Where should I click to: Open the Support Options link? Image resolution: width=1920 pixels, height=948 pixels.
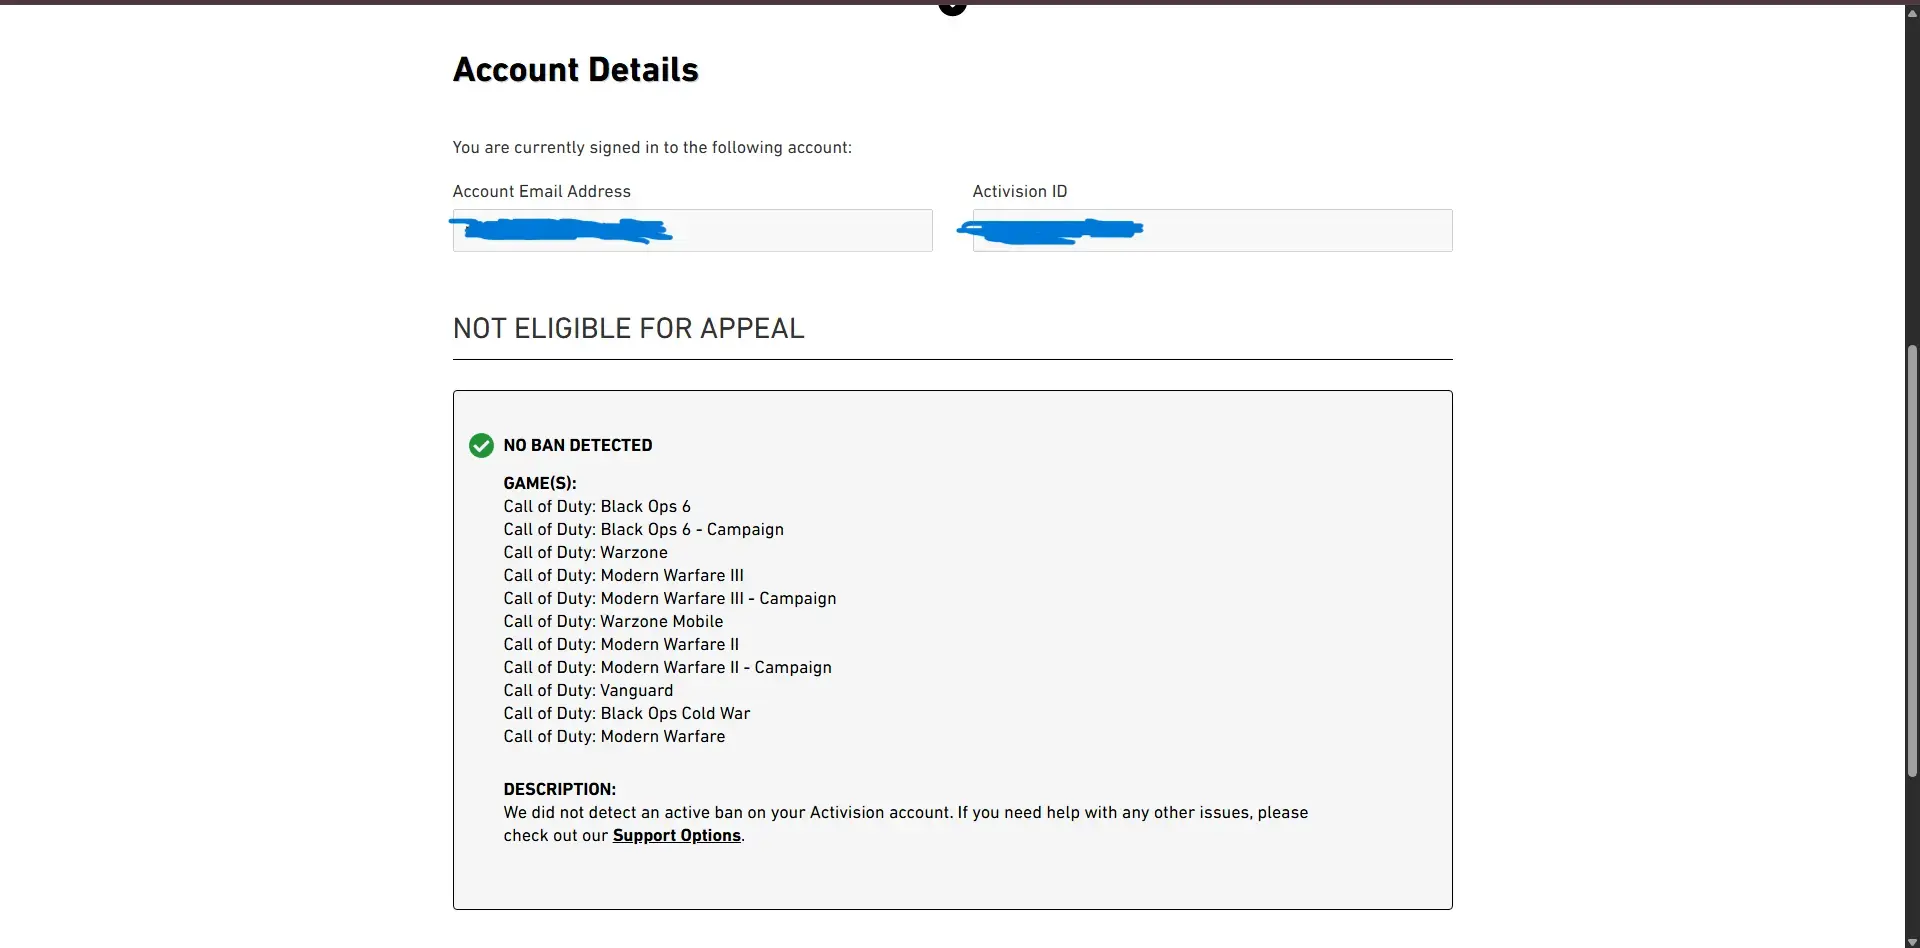pos(676,835)
